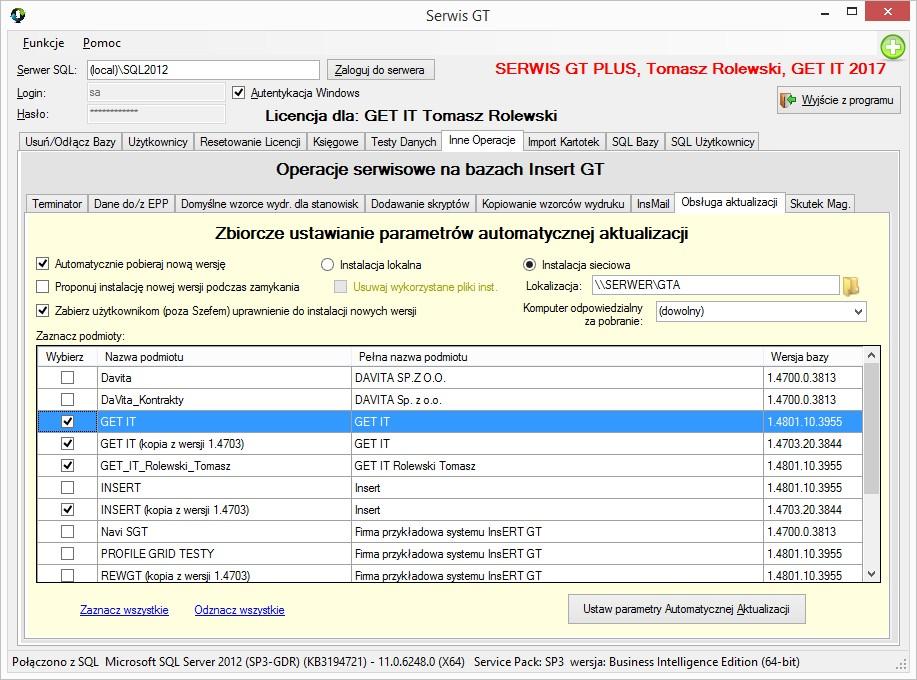Browse network location with folder icon
The height and width of the screenshot is (680, 917).
[x=851, y=286]
